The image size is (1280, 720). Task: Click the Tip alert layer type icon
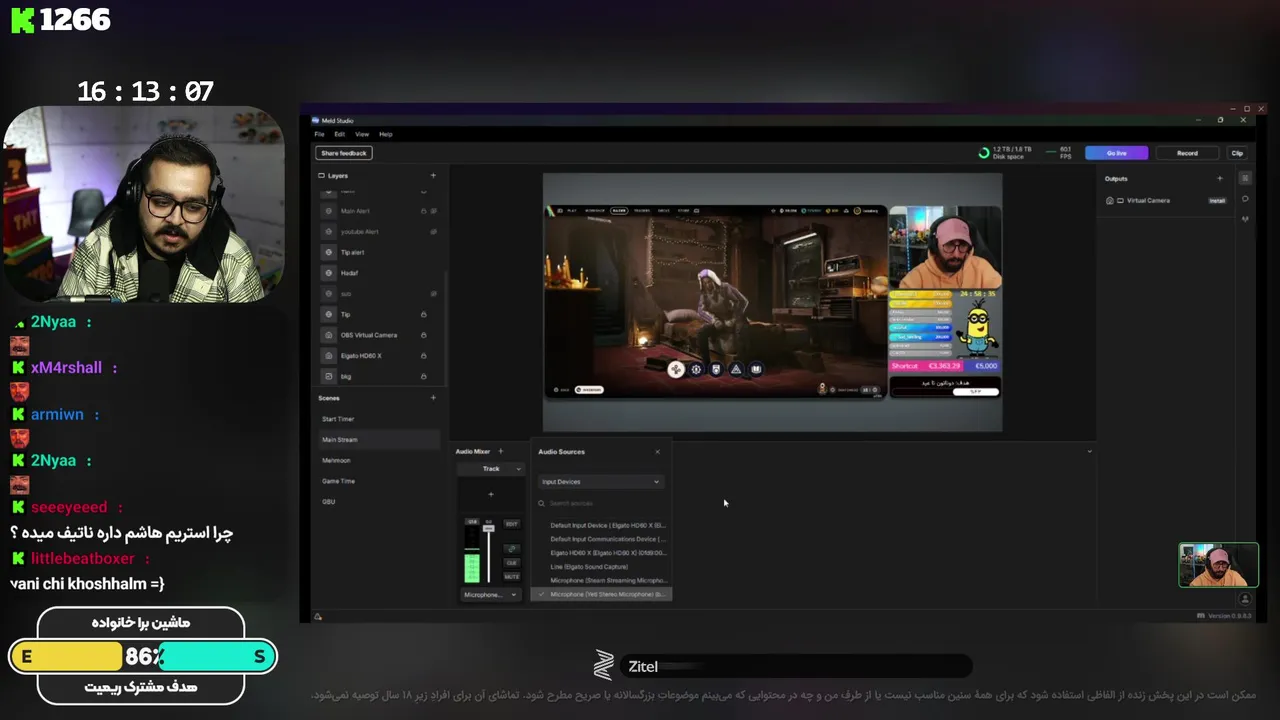click(x=328, y=253)
